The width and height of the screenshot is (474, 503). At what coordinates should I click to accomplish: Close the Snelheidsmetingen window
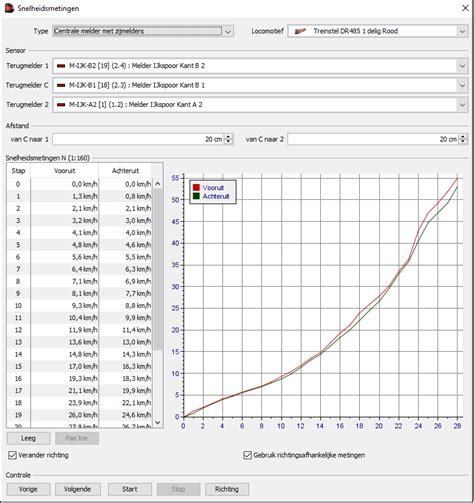click(x=465, y=8)
